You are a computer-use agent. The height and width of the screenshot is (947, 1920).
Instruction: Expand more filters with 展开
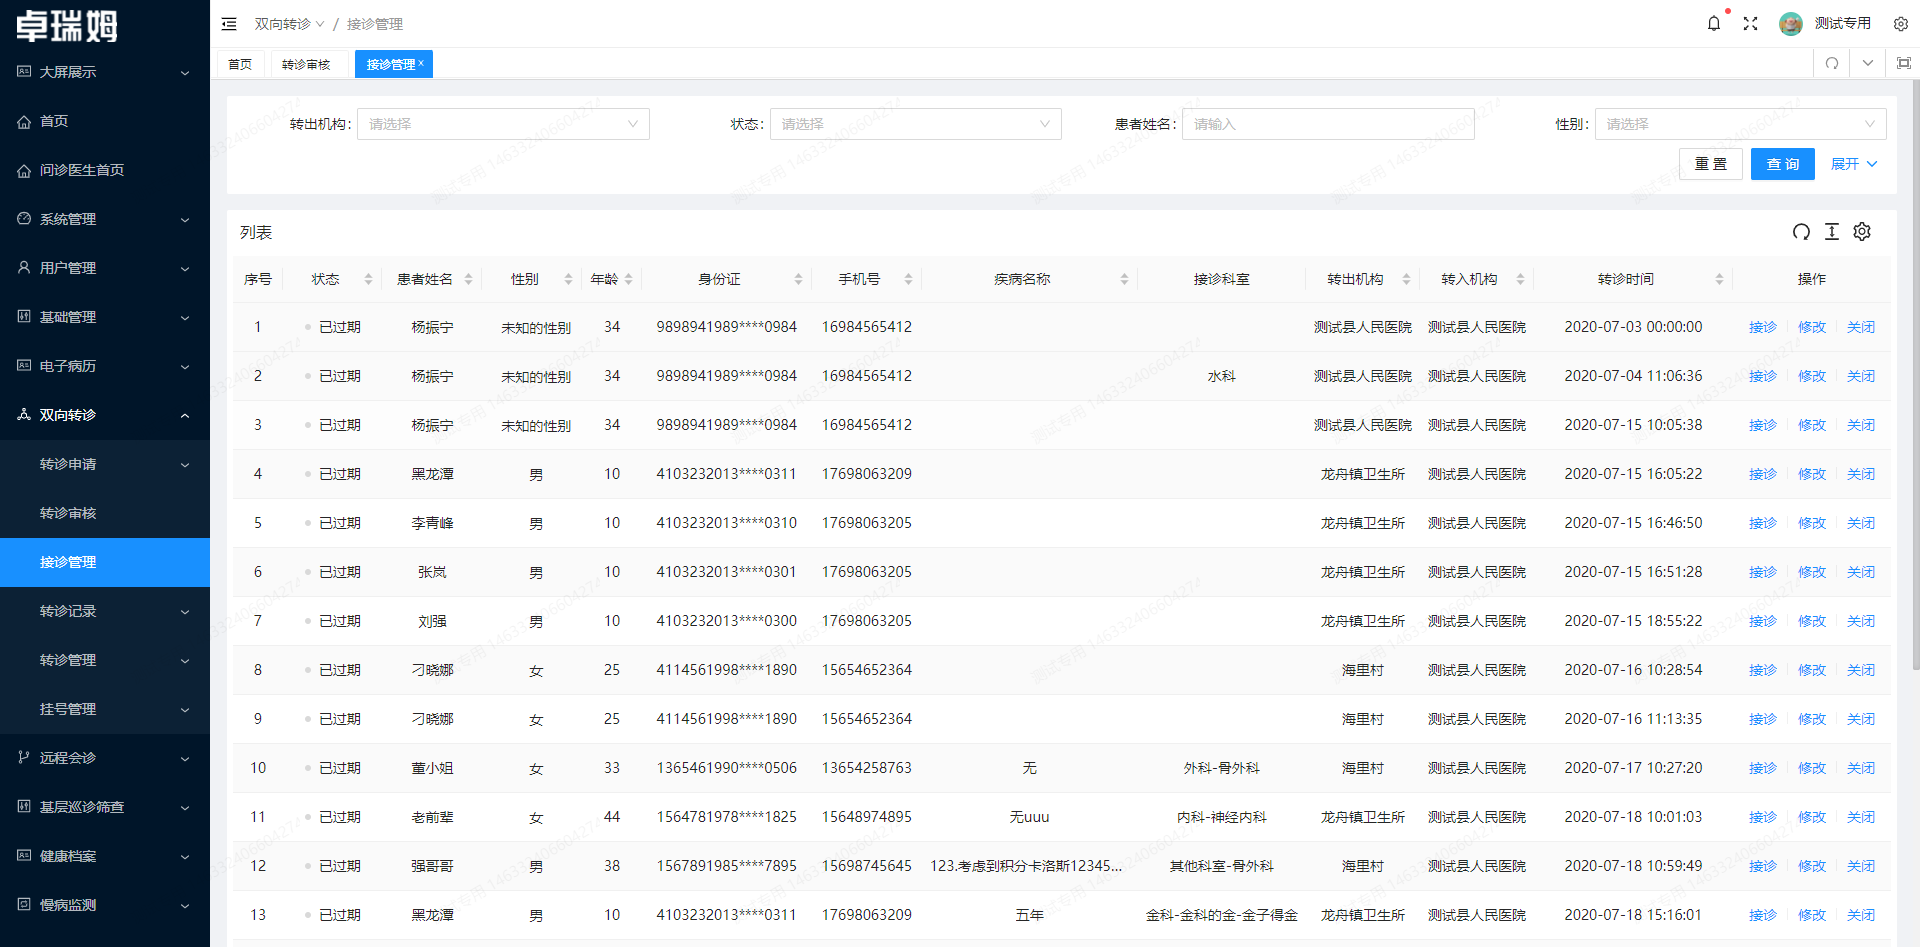pyautogui.click(x=1853, y=164)
